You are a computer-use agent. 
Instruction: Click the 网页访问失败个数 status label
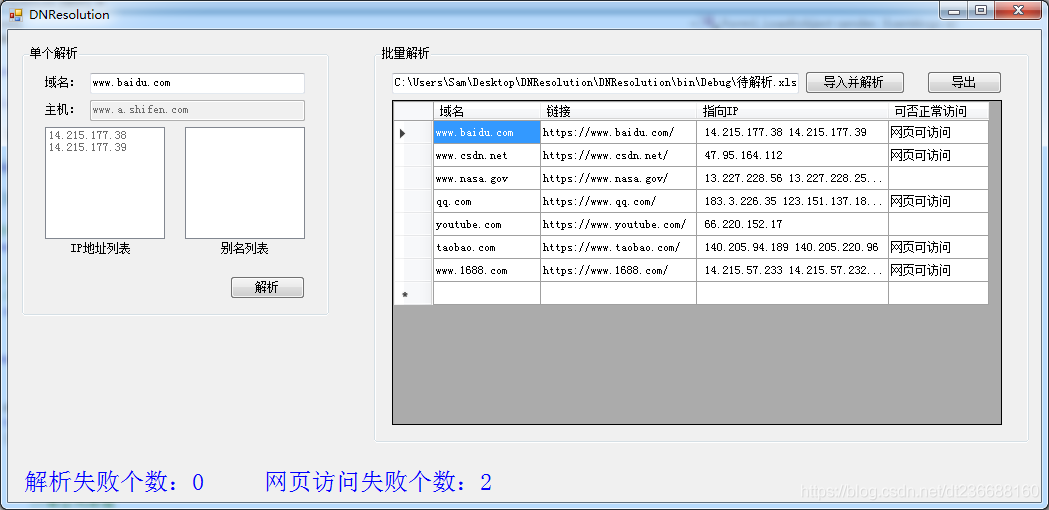(379, 482)
